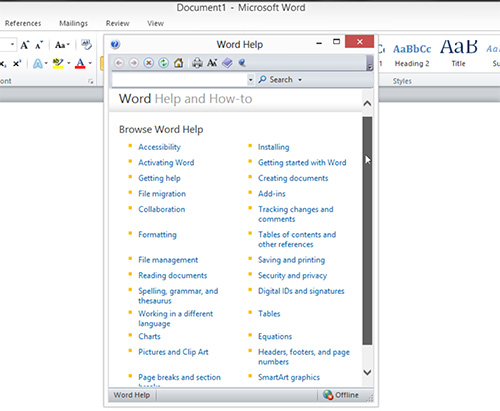Open Search scope dropdown arrow
Viewport: 500px width, 411px height.
tap(300, 80)
